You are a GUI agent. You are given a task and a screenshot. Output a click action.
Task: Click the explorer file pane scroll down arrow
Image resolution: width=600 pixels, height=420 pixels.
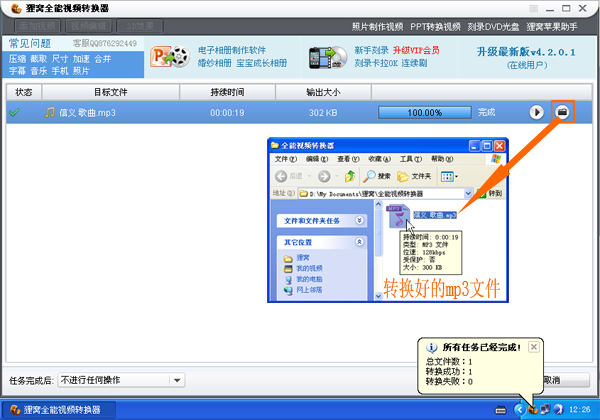[x=378, y=296]
